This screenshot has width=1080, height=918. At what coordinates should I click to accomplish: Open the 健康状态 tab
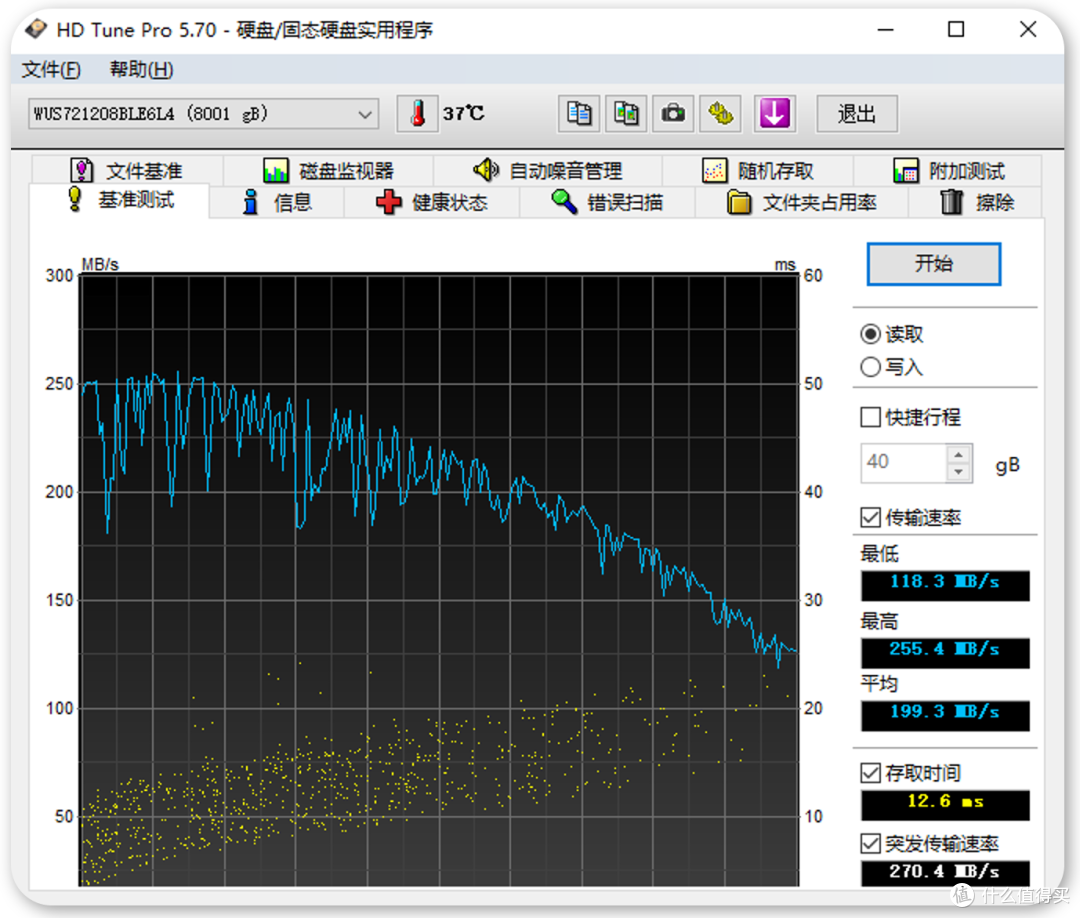point(432,202)
